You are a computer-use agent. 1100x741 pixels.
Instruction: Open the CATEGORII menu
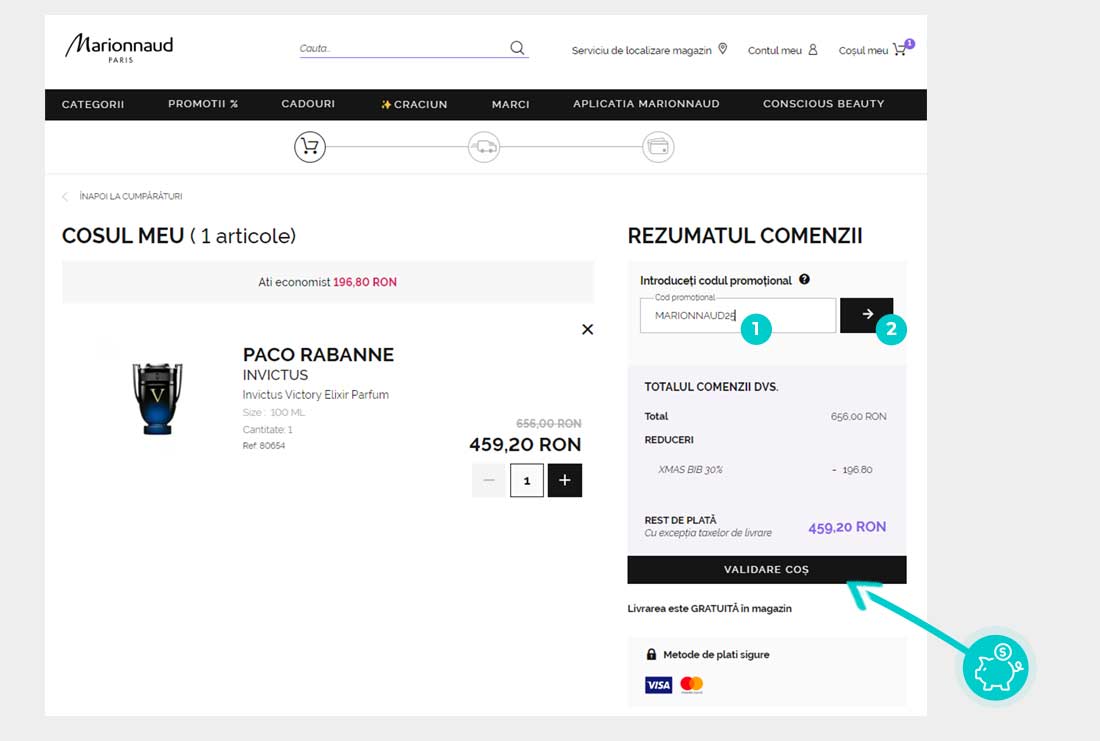click(x=93, y=104)
